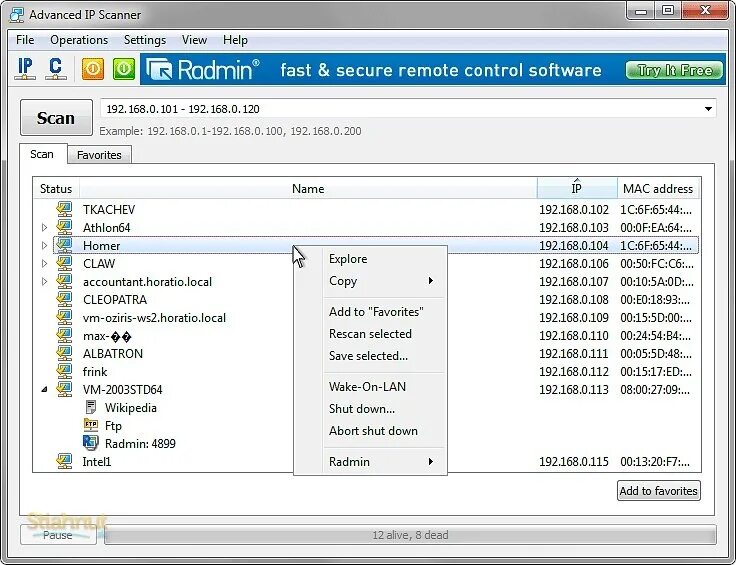Open the File menu

point(25,40)
